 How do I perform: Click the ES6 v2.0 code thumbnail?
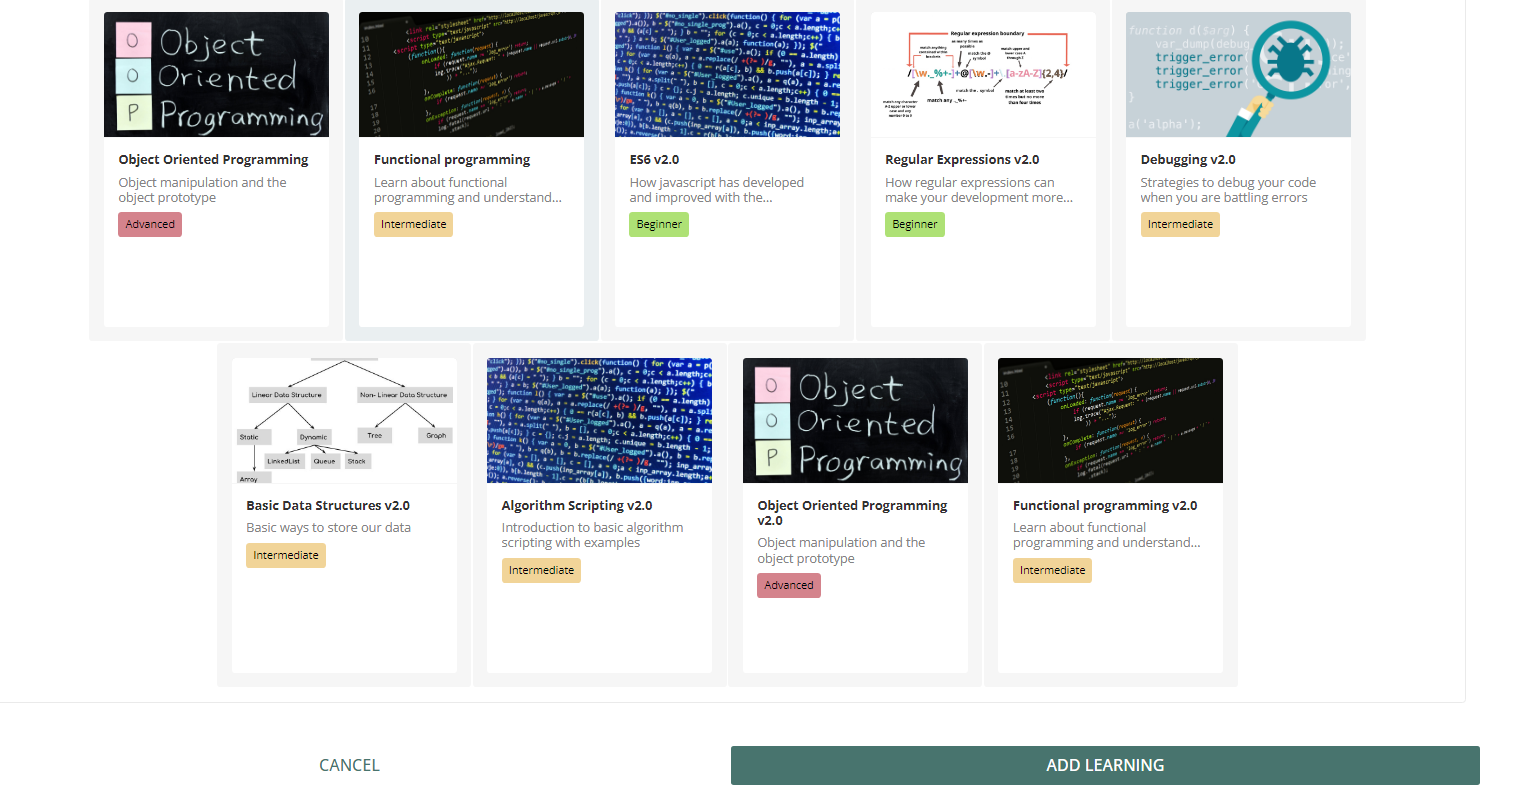click(x=727, y=75)
